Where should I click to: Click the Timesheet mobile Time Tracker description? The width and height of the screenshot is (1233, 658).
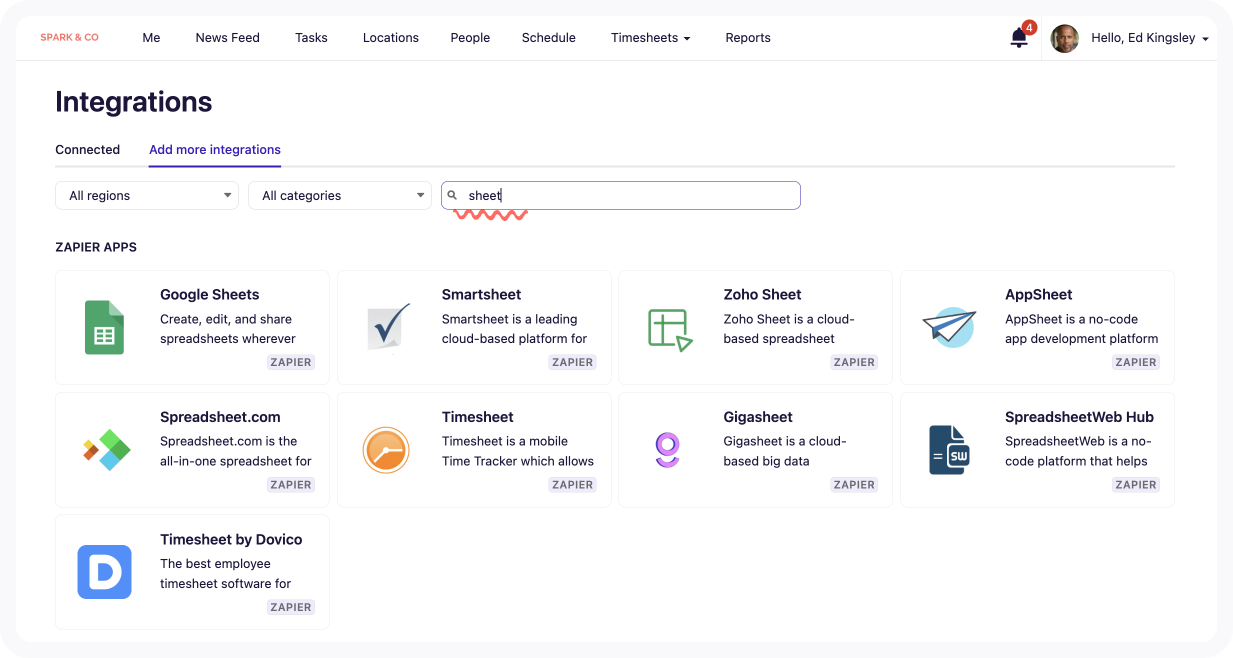(x=518, y=451)
